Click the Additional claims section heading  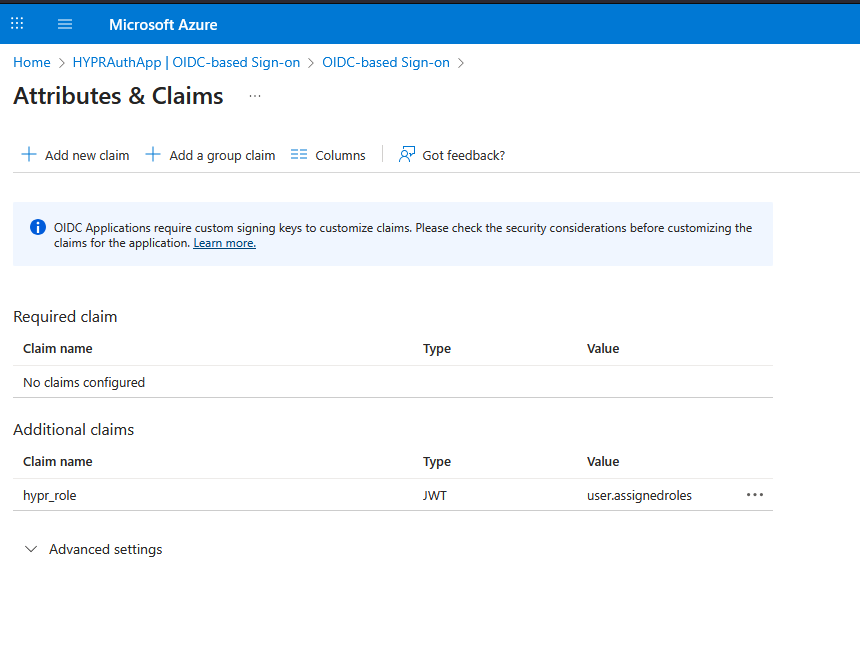pos(73,429)
